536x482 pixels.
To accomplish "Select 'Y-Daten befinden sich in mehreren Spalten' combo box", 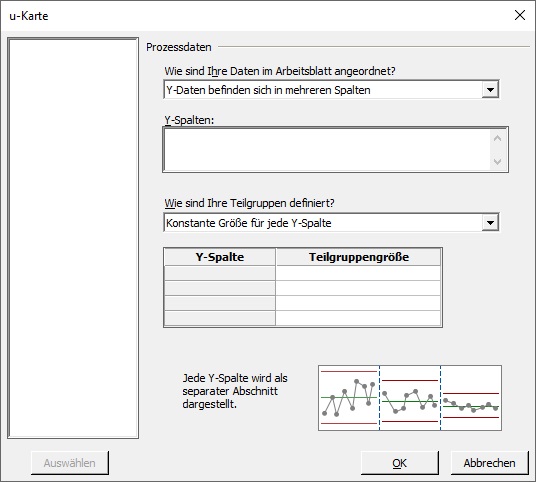I will 331,90.
